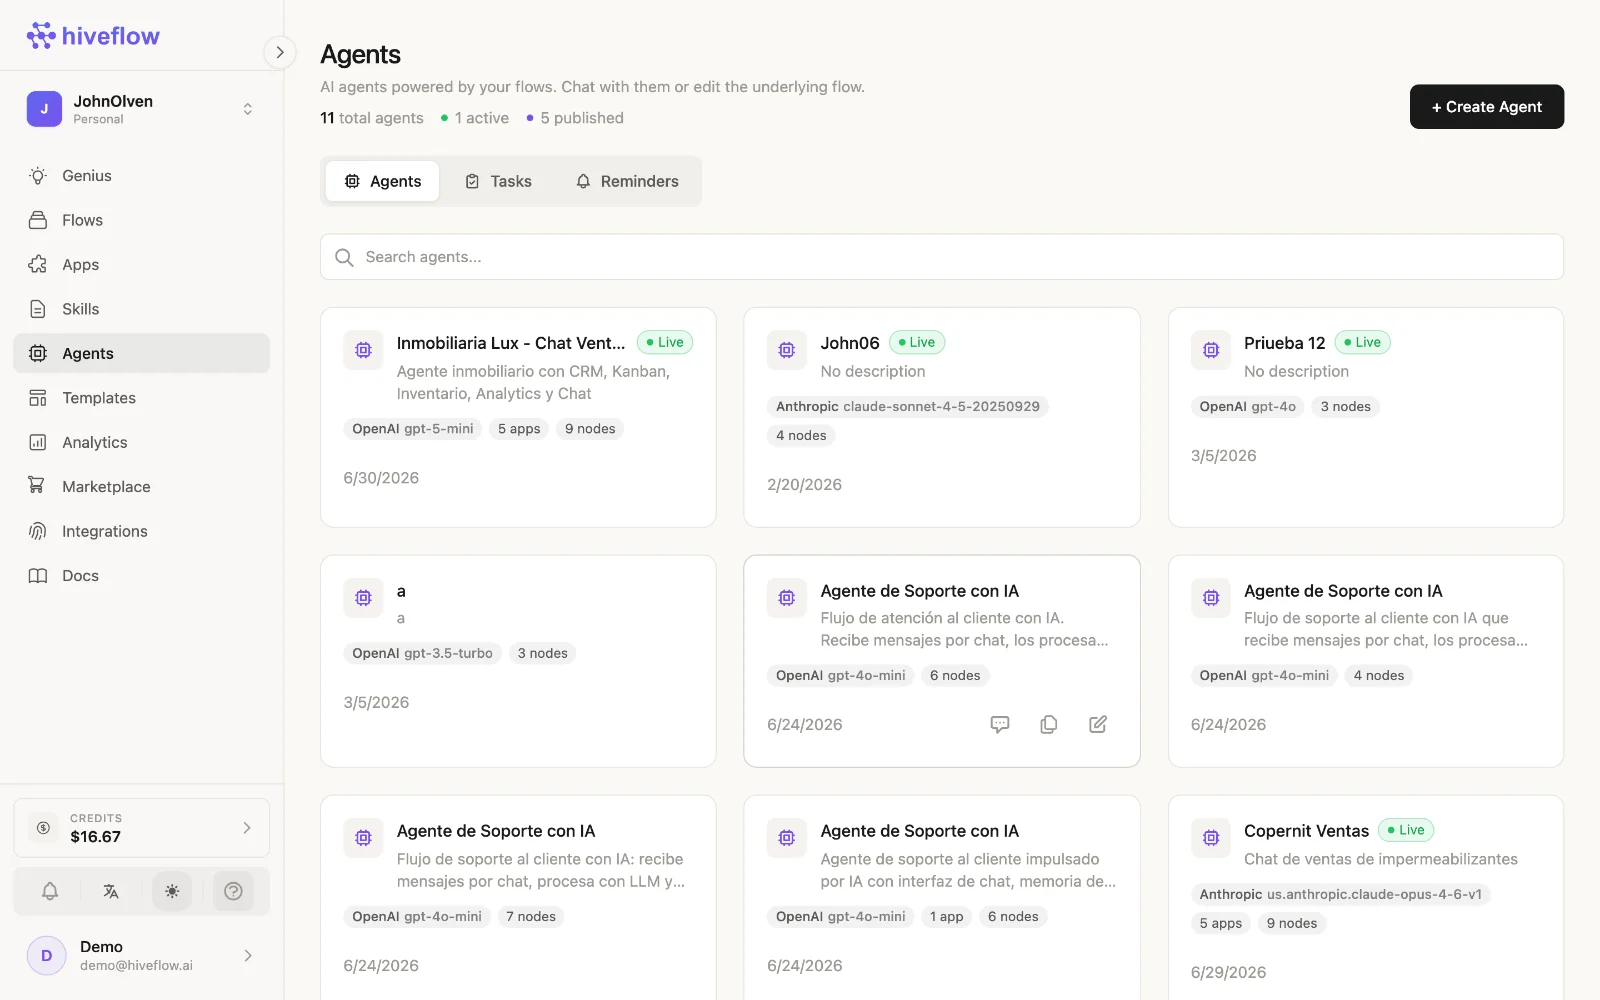The height and width of the screenshot is (1000, 1600).
Task: Click the Inmobiliaria Lux chip icon
Action: coord(364,350)
